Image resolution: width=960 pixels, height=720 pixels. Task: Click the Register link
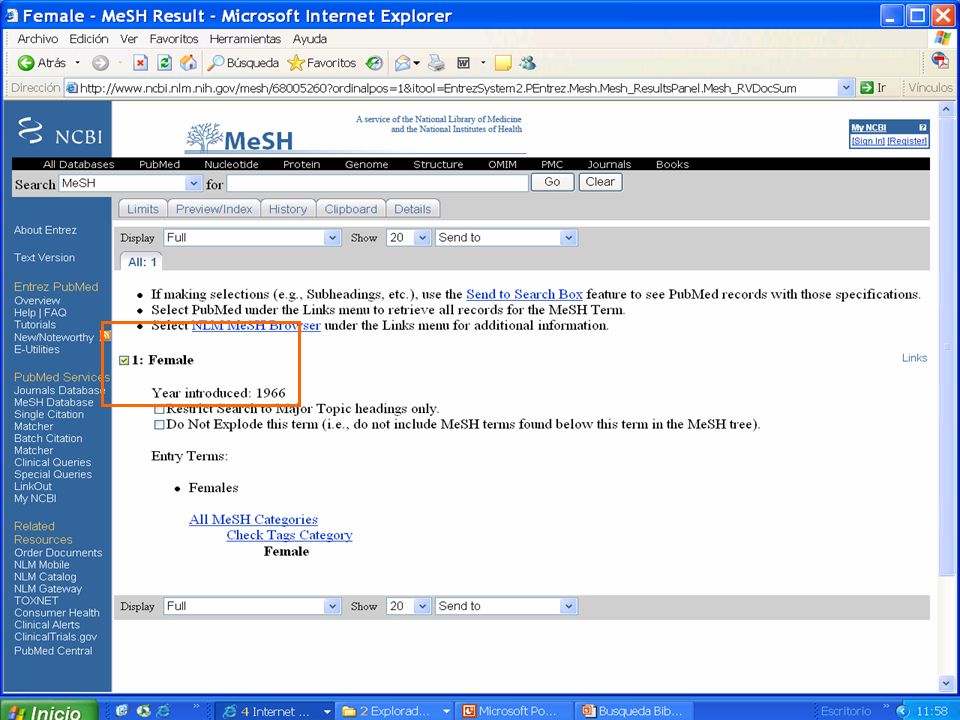[907, 141]
